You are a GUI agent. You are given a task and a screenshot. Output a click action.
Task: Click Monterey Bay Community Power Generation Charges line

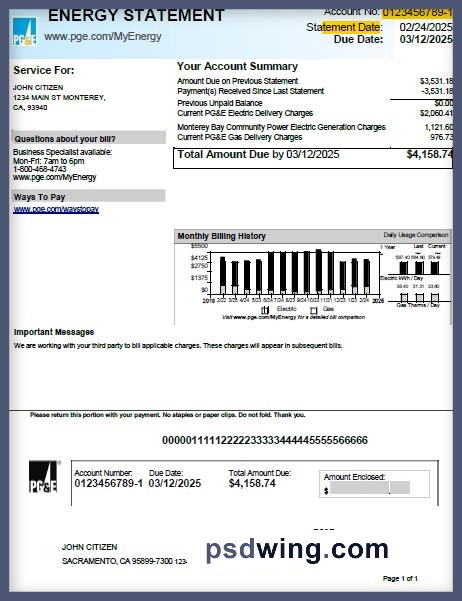click(x=281, y=127)
